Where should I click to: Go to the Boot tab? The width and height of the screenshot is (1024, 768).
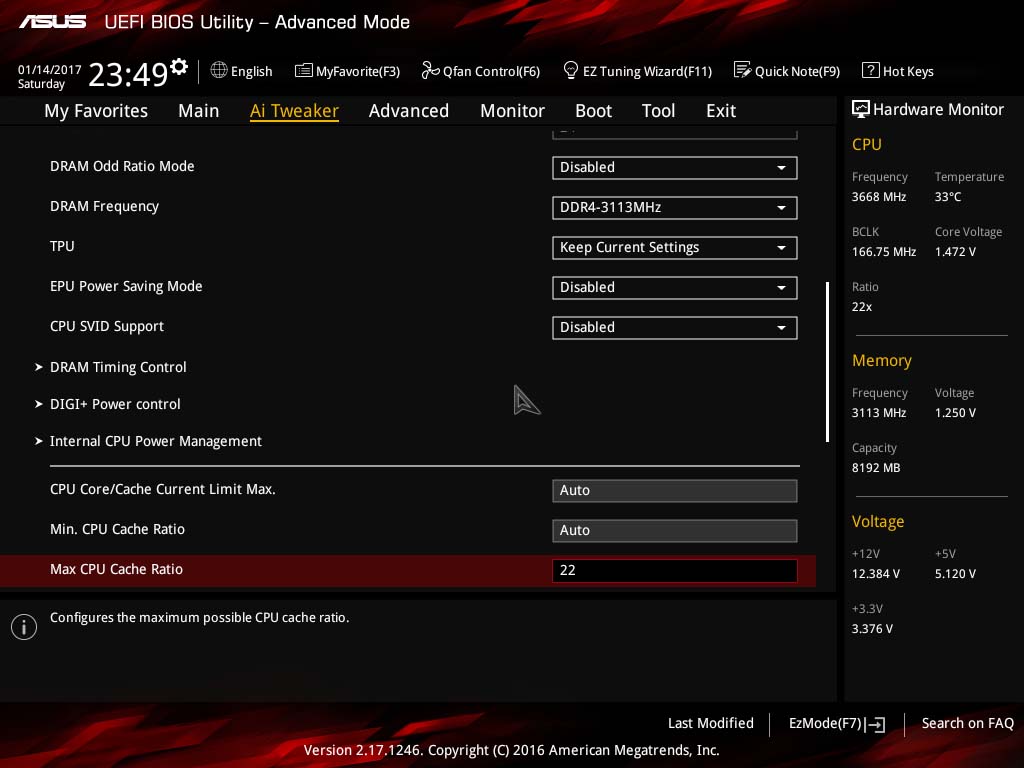click(x=593, y=111)
